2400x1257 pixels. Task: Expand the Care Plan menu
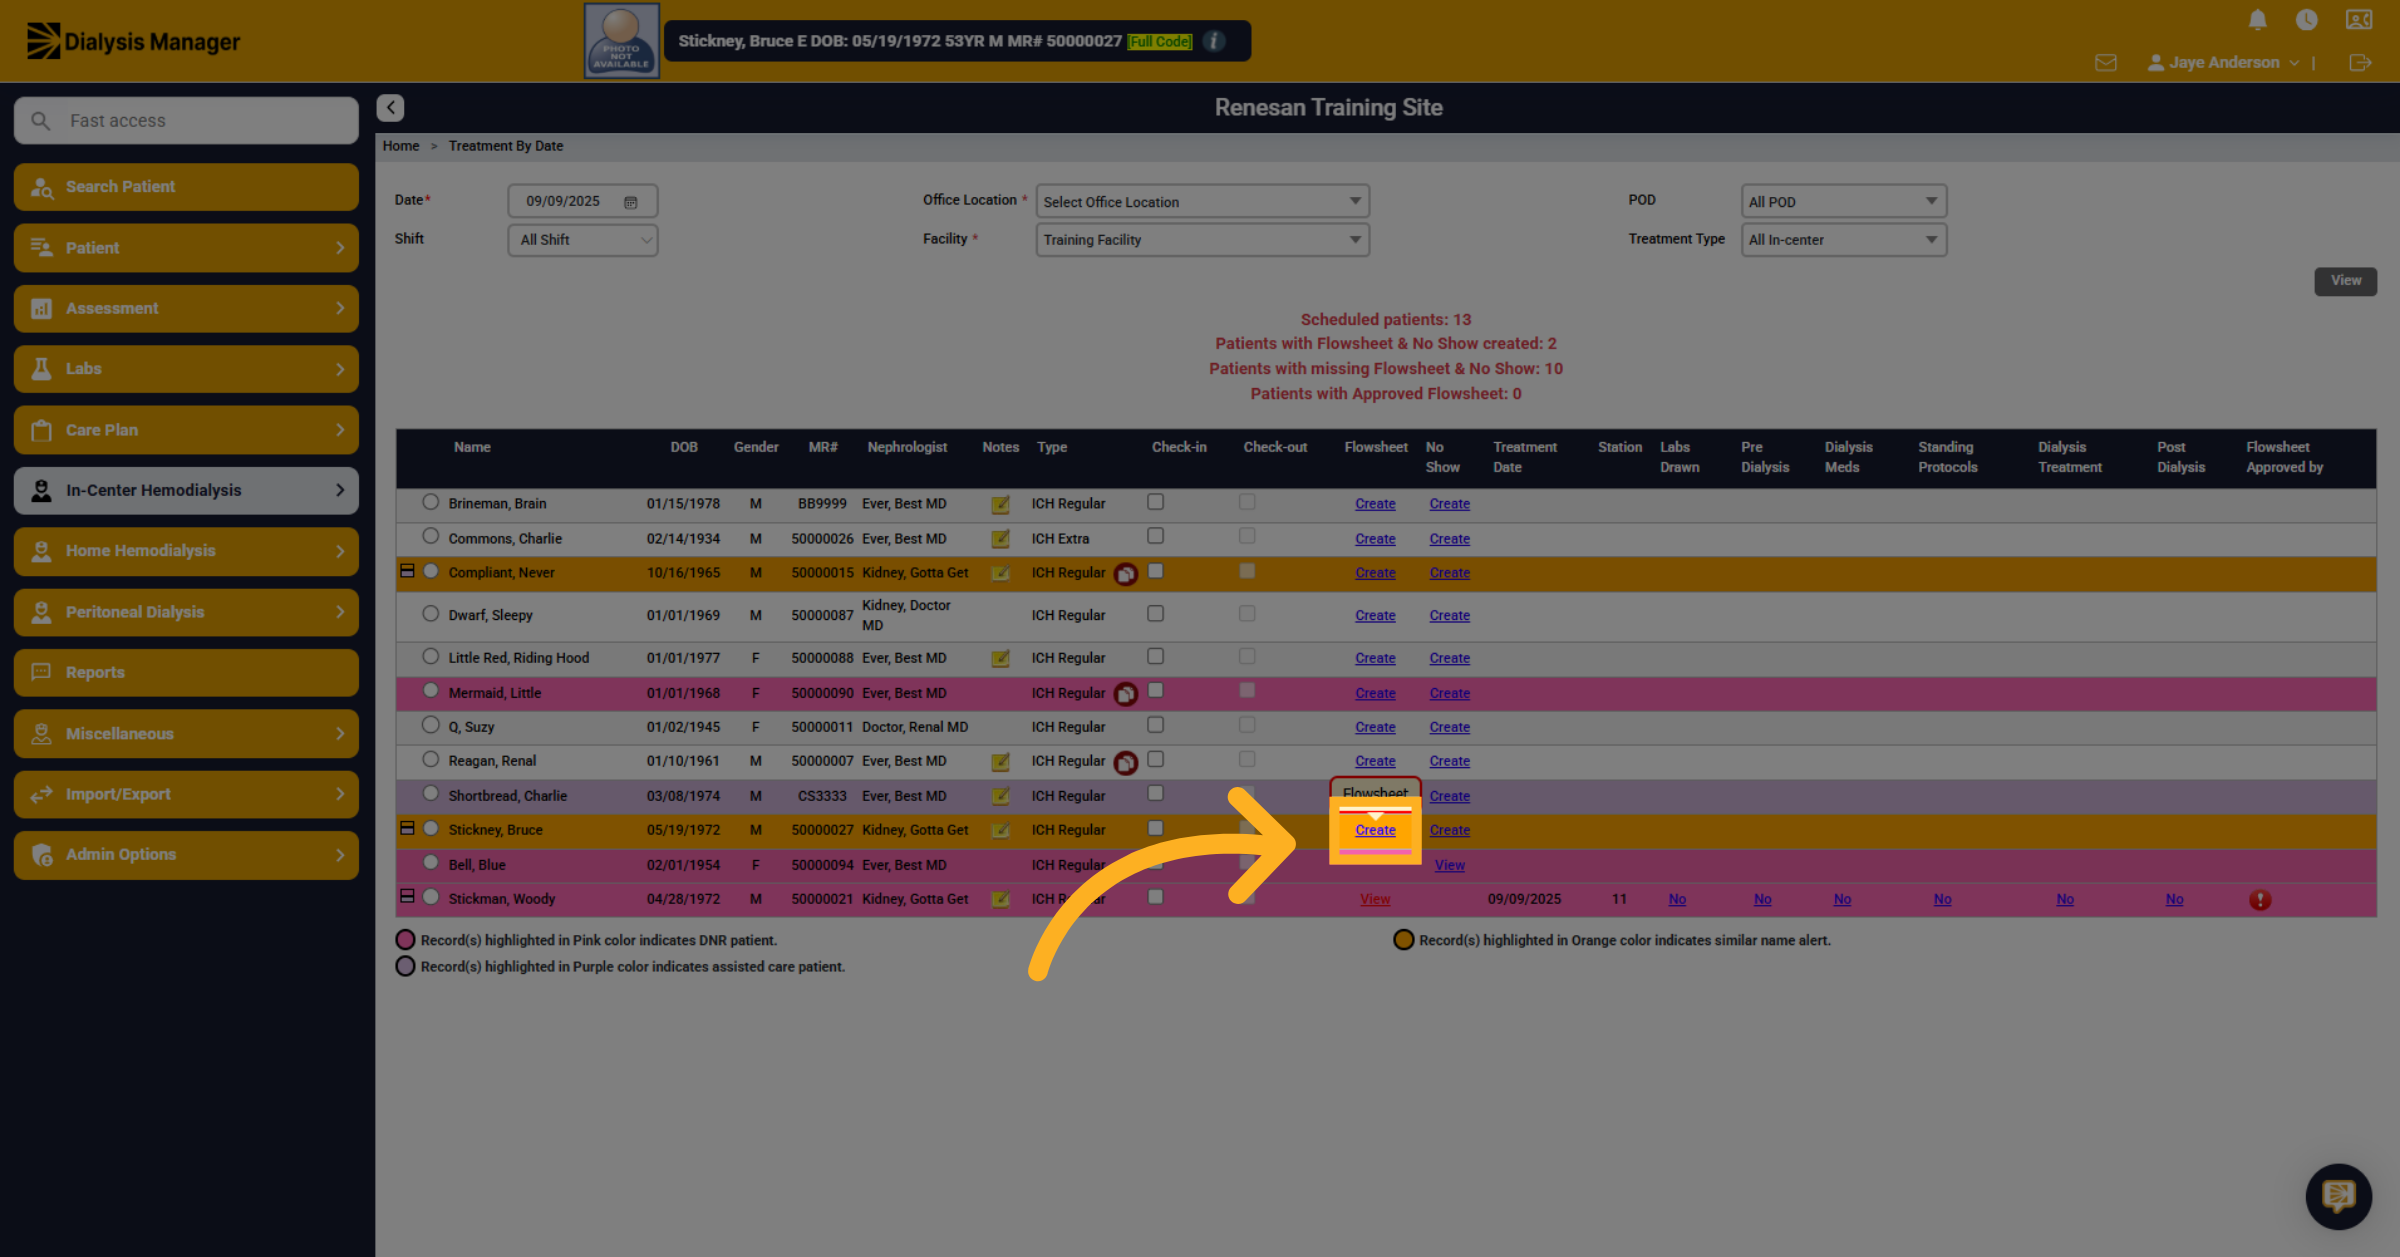tap(186, 430)
